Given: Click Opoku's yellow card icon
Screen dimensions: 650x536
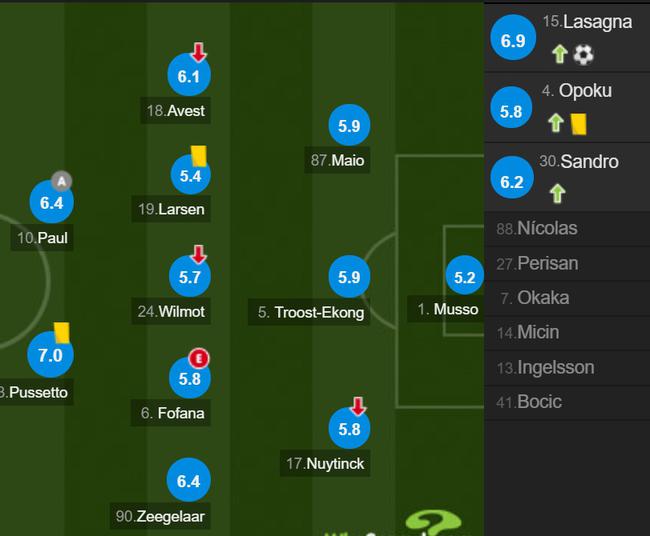Looking at the screenshot, I should click(578, 124).
